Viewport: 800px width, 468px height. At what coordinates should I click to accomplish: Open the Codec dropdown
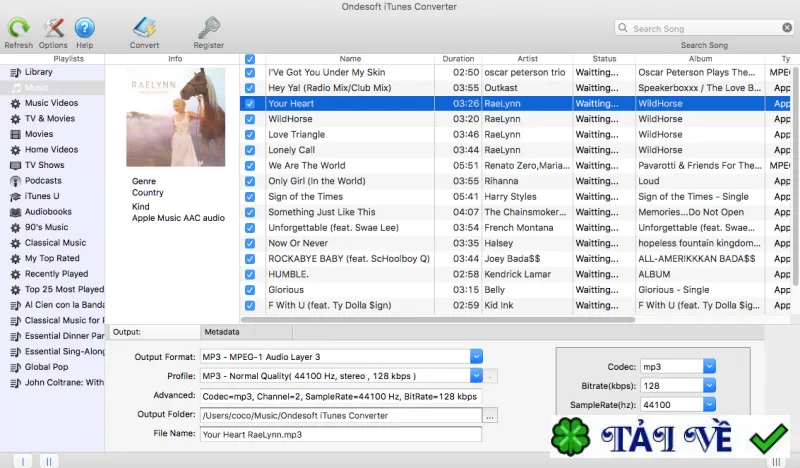[x=709, y=366]
